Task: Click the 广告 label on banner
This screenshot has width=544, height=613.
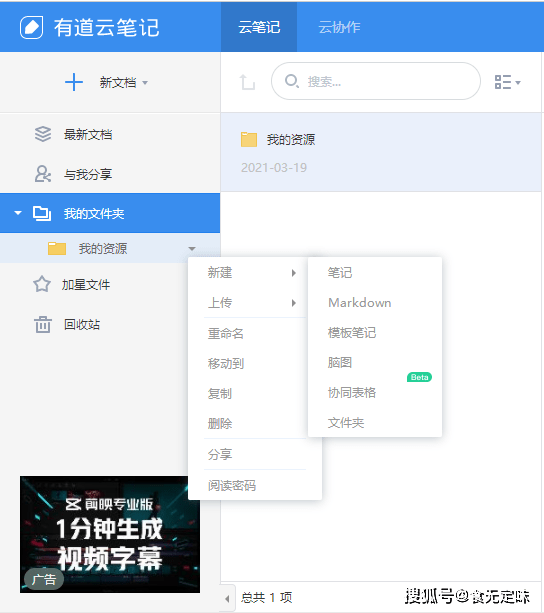Action: 44,579
